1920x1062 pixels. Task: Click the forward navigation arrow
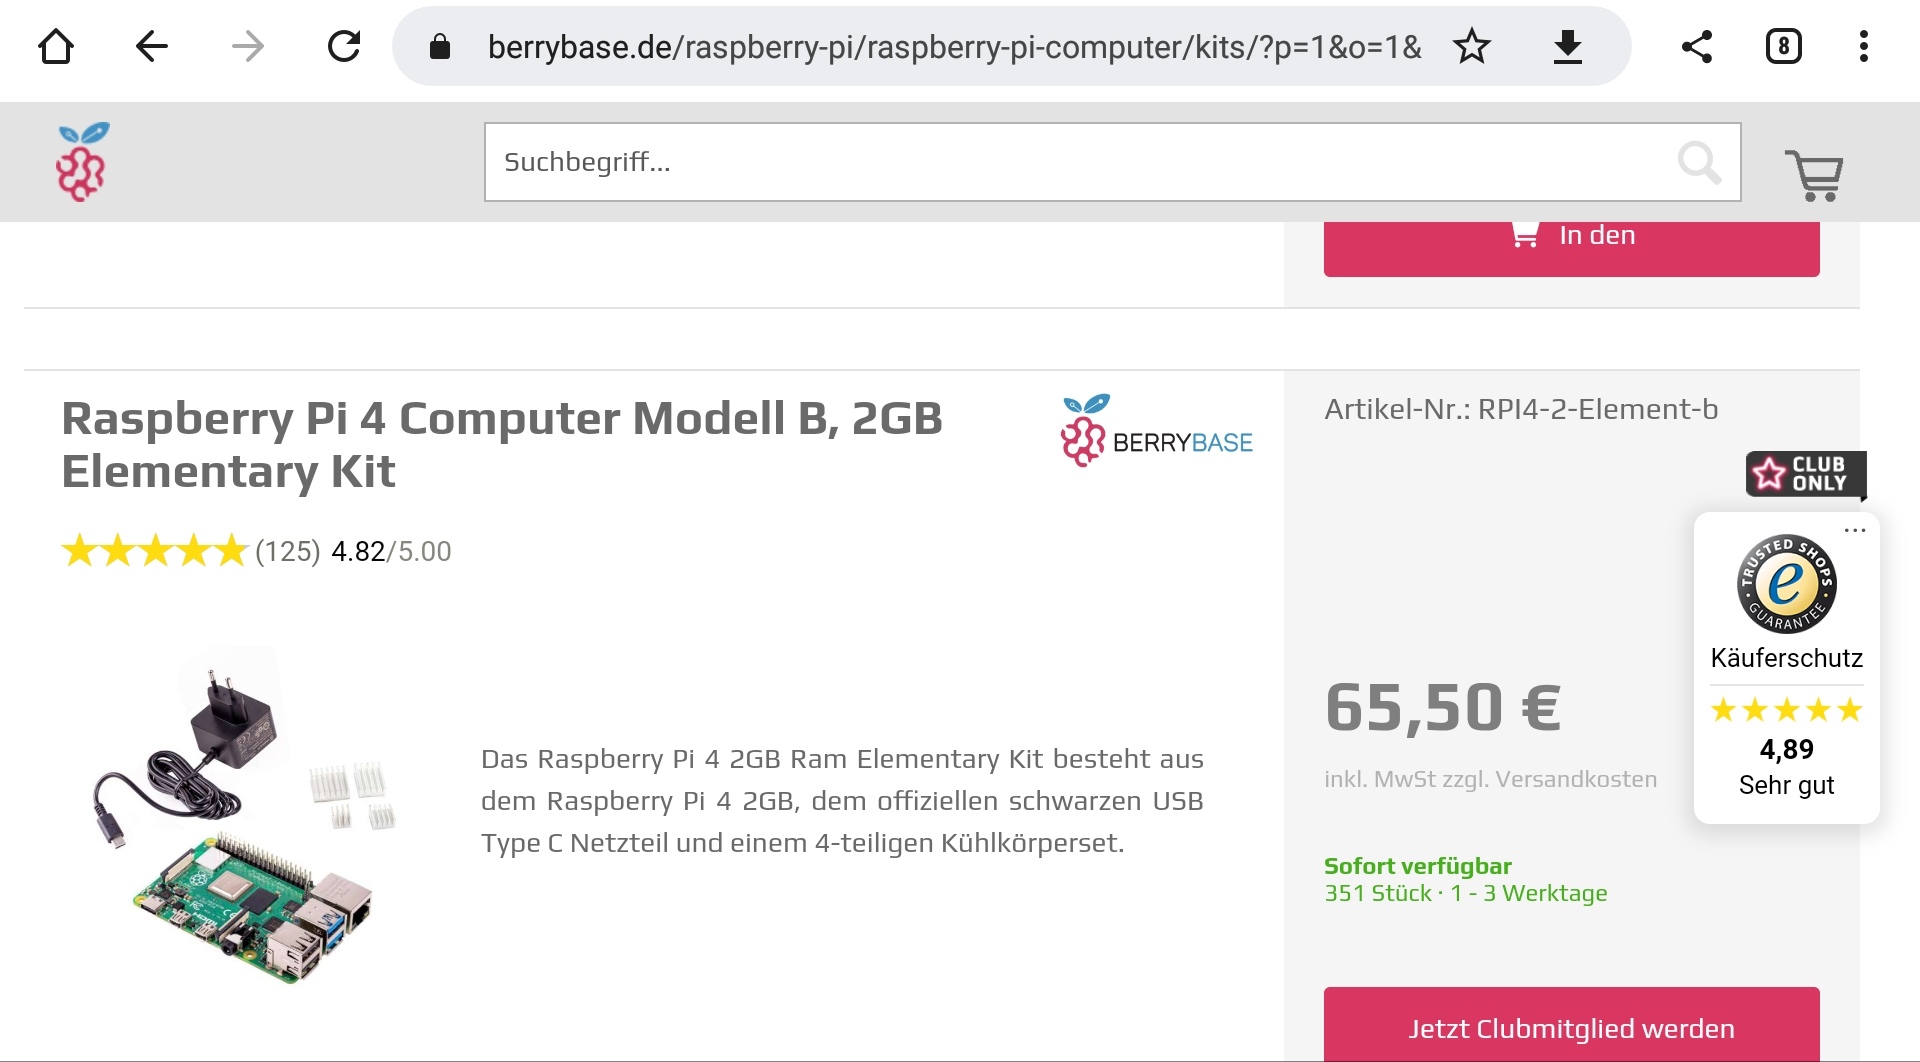[x=247, y=46]
